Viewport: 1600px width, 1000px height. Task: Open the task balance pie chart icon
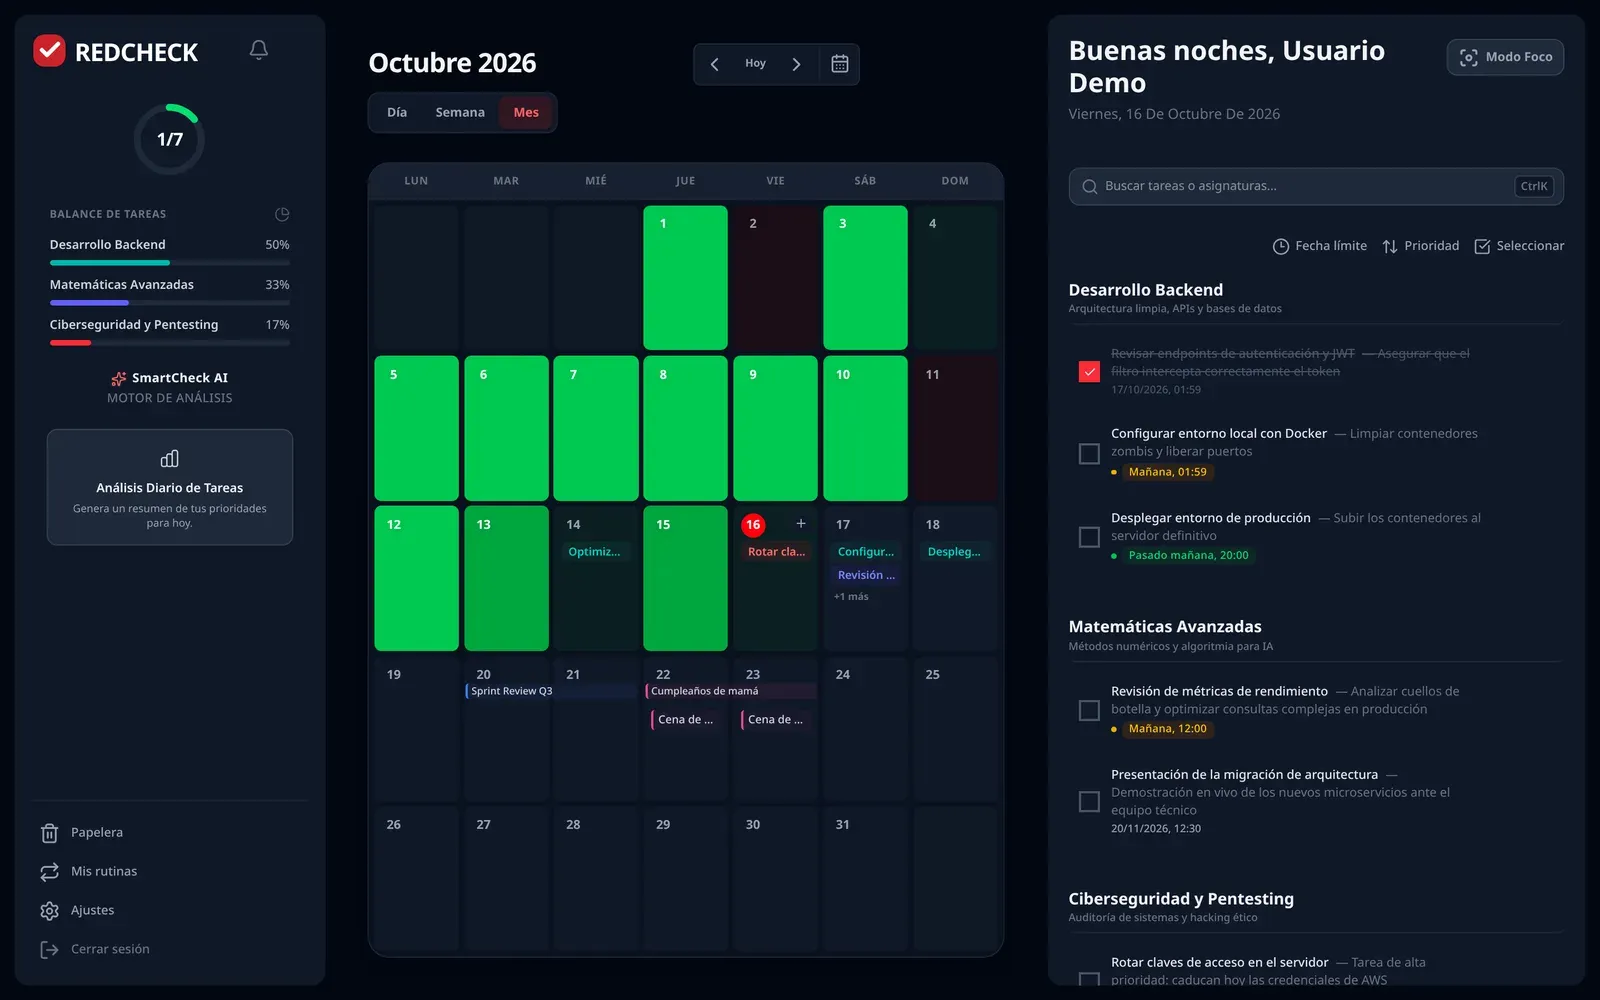coord(282,214)
